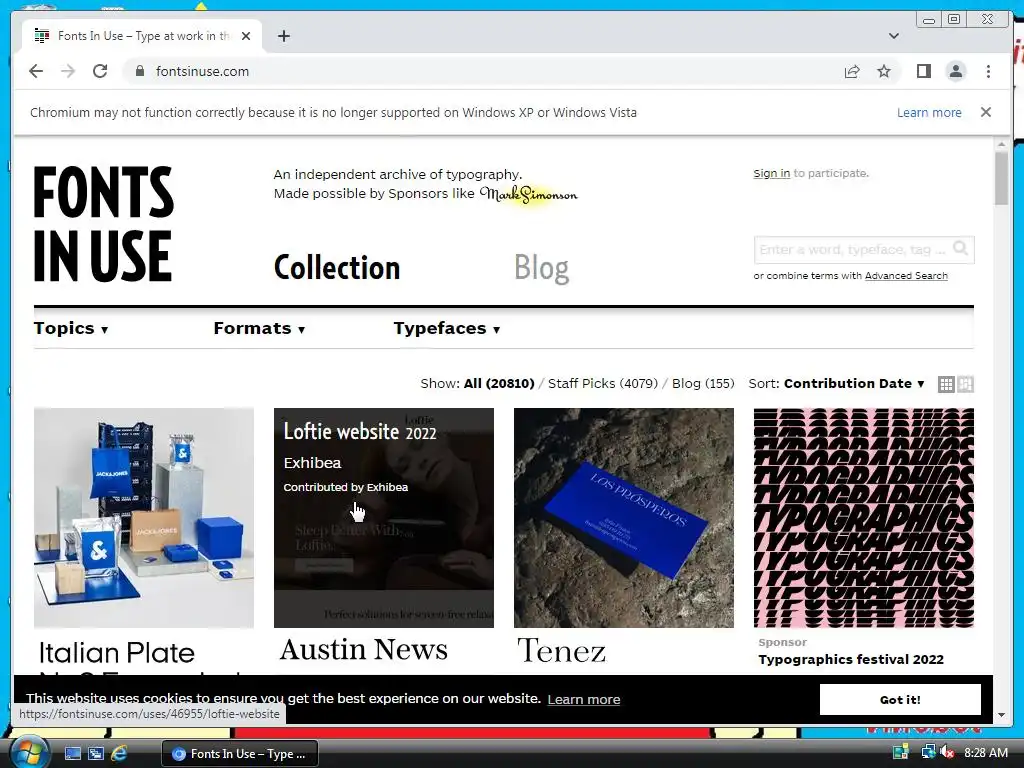Click the browser forward arrow
This screenshot has width=1024, height=768.
point(68,71)
